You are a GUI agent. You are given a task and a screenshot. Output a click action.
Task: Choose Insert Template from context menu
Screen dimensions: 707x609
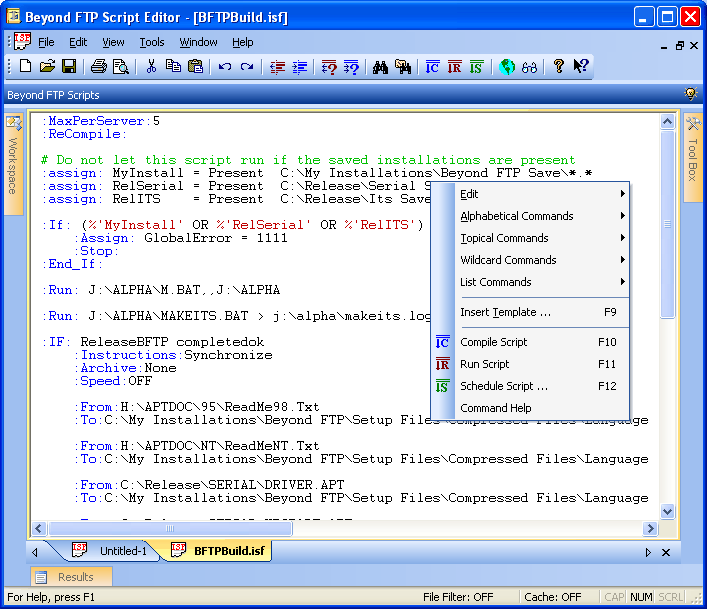coord(531,312)
